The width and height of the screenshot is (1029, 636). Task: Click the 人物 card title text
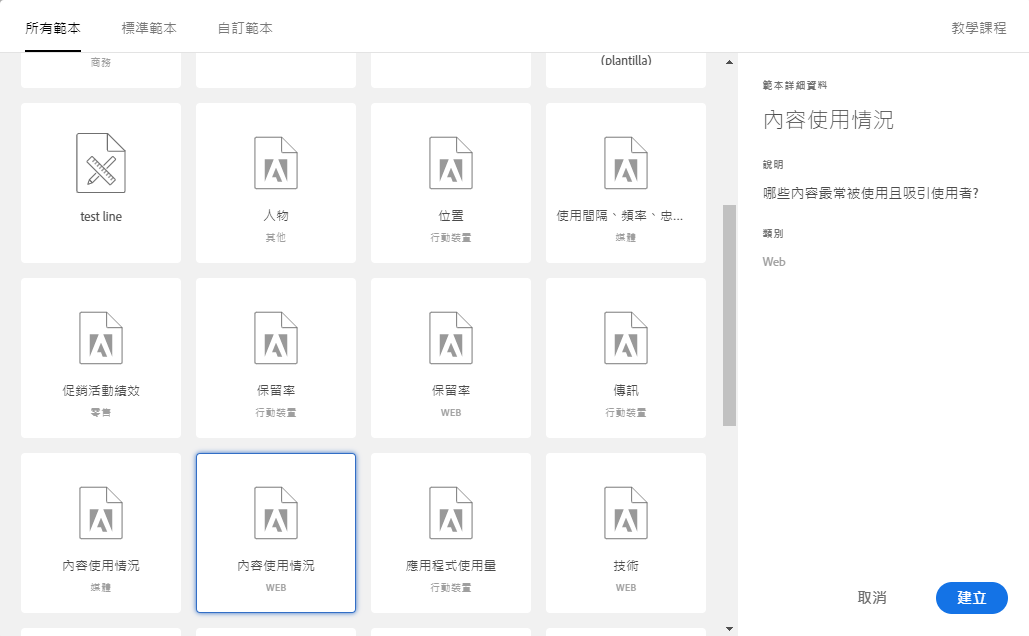[x=276, y=215]
